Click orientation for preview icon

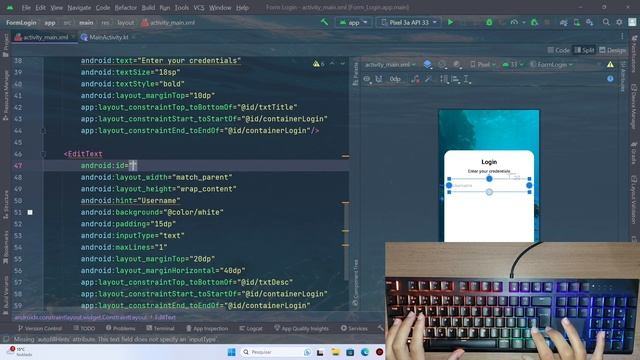pyautogui.click(x=442, y=64)
